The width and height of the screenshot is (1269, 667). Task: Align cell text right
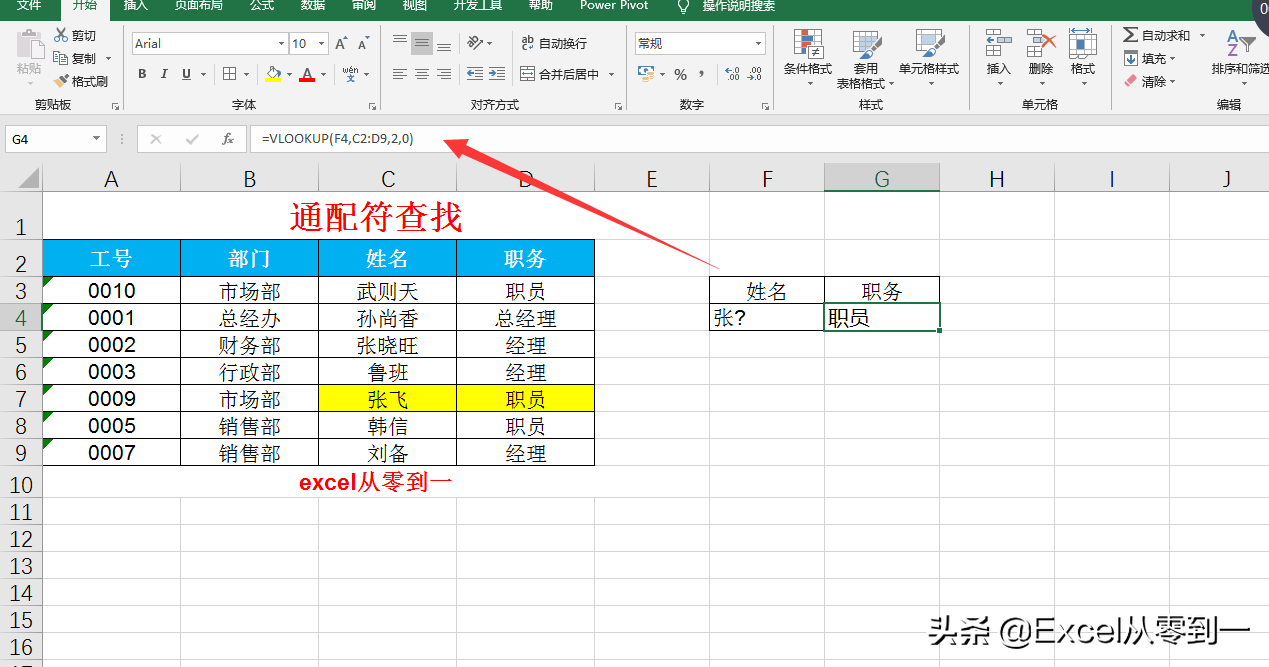pyautogui.click(x=444, y=74)
